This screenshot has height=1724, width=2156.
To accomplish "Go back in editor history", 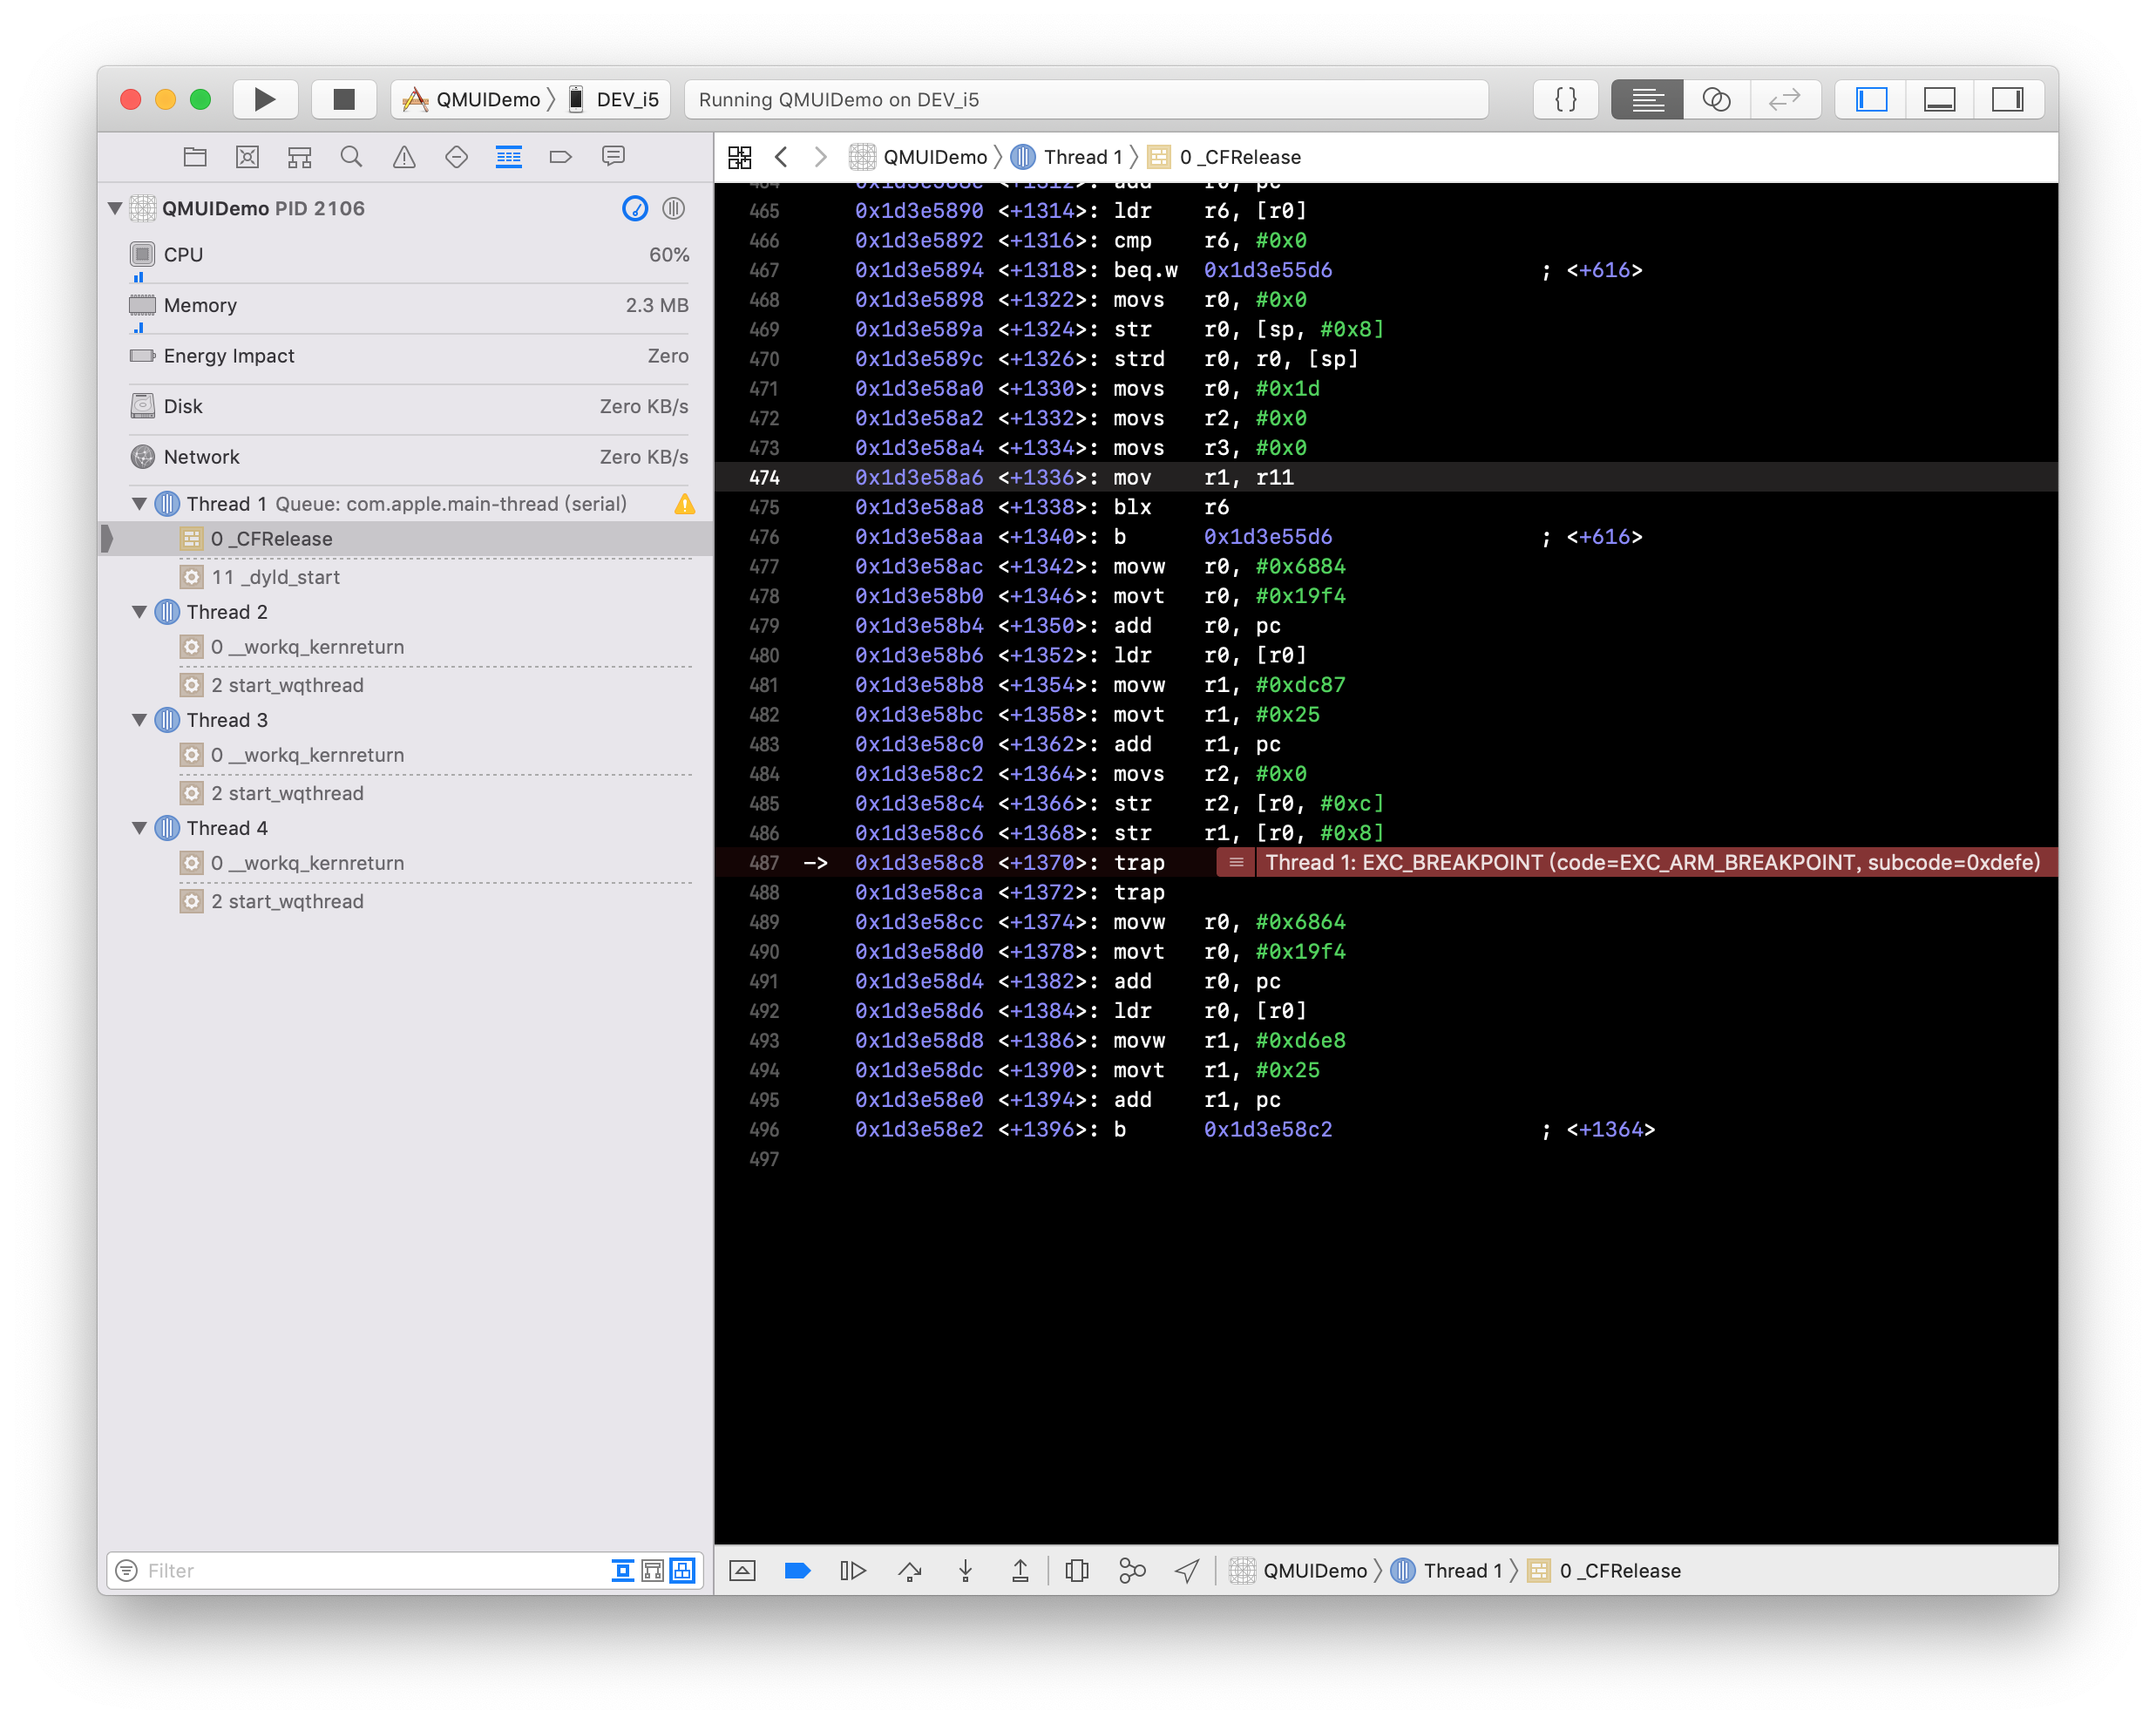I will click(x=782, y=157).
